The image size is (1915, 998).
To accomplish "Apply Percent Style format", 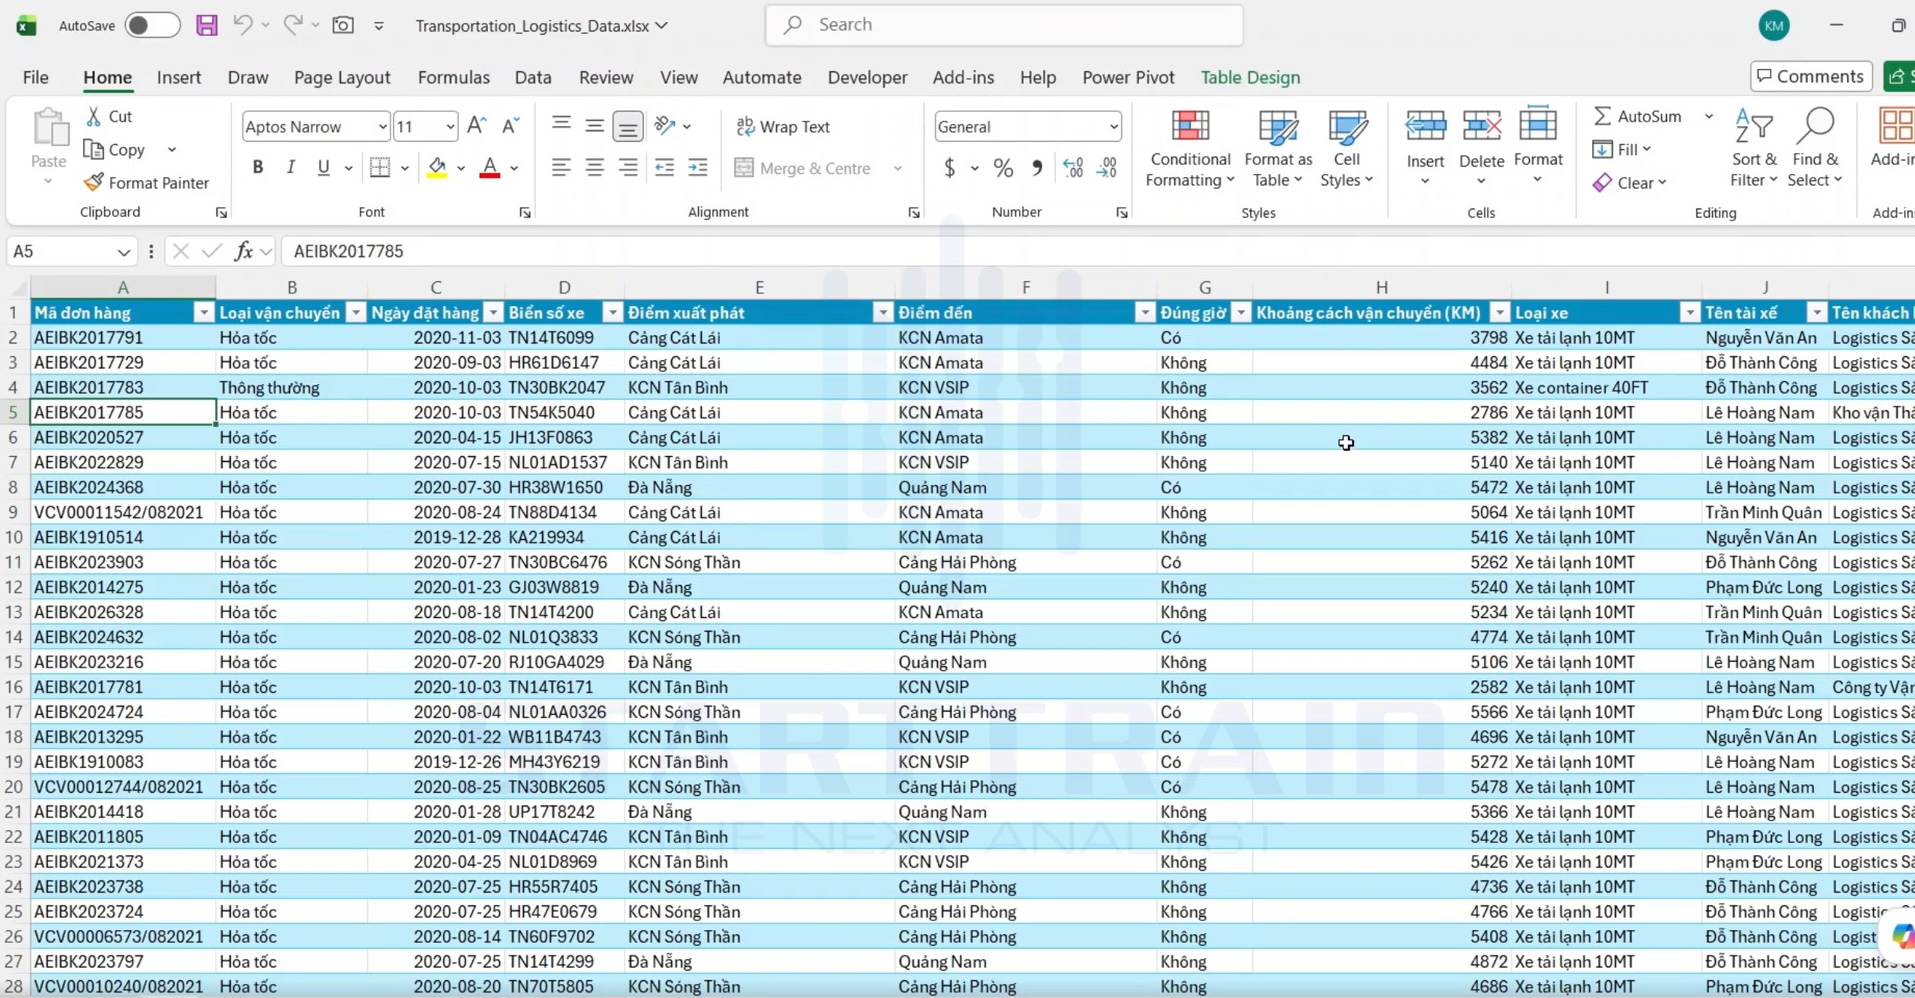I will (x=1003, y=168).
